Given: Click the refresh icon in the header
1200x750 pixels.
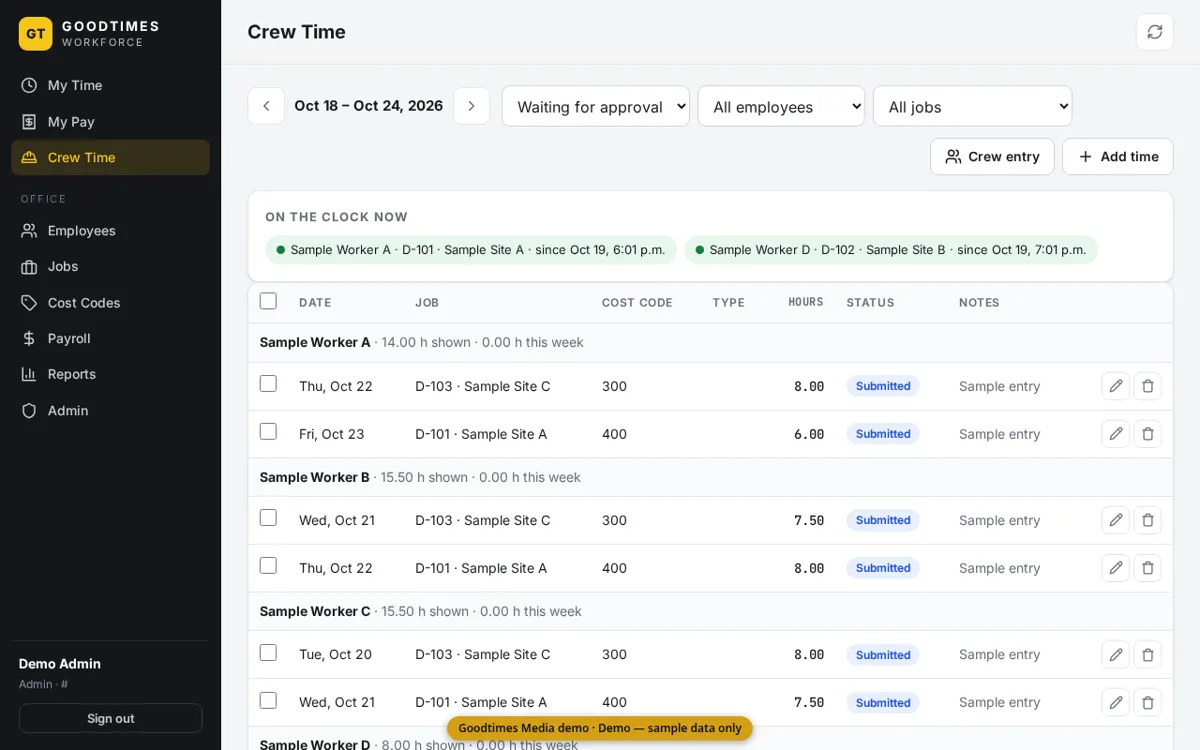Looking at the screenshot, I should (x=1154, y=32).
